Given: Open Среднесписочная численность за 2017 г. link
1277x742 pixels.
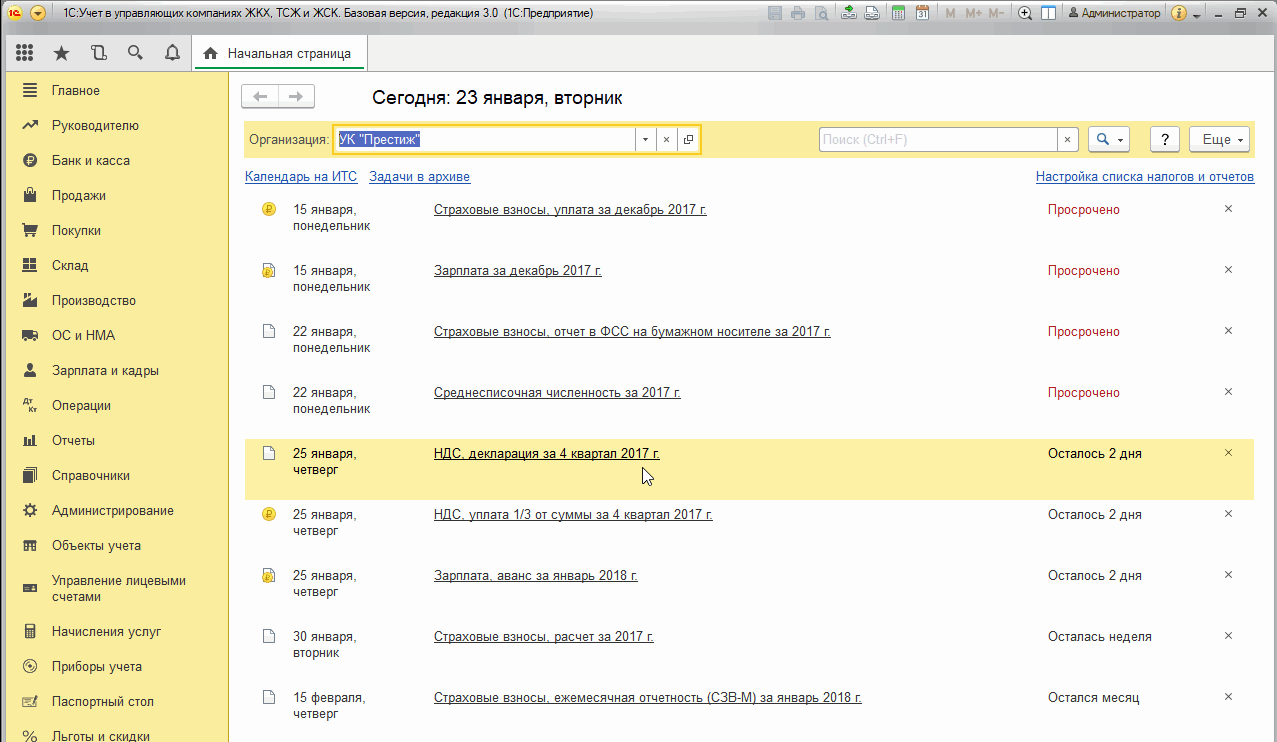Looking at the screenshot, I should tap(557, 393).
